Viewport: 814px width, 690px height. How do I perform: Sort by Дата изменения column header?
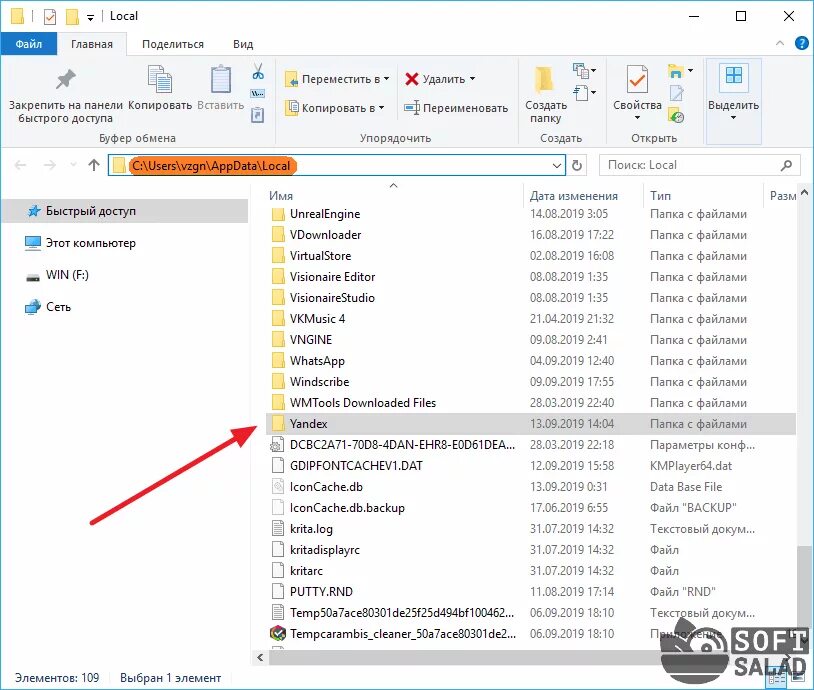574,196
